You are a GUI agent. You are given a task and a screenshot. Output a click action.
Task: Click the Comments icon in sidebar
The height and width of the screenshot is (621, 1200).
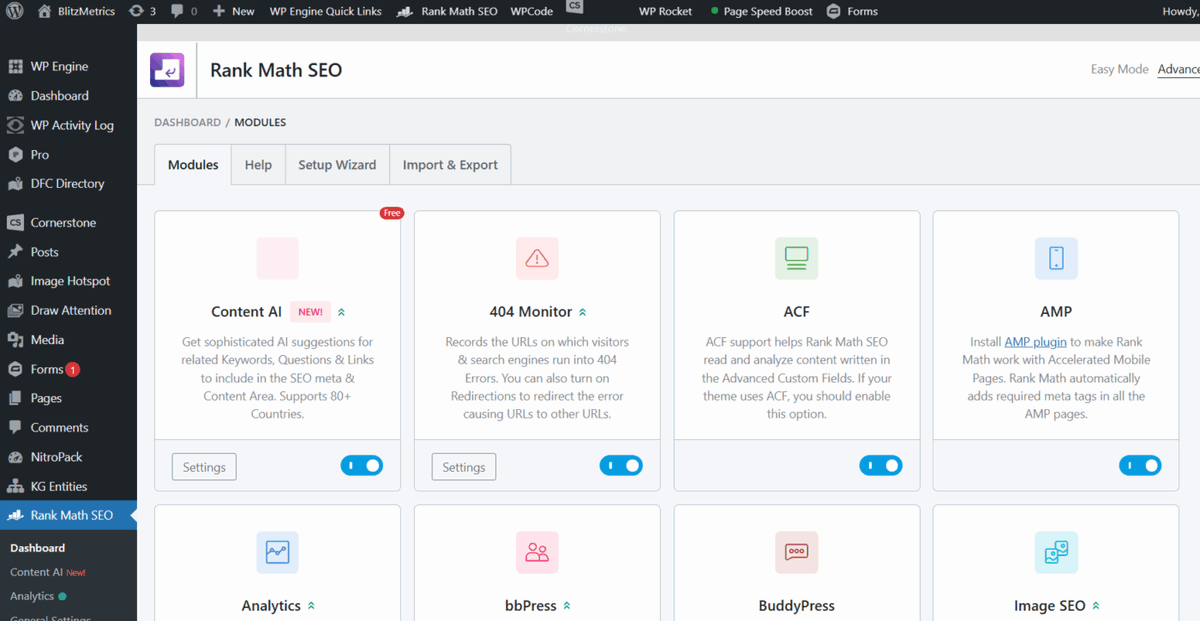click(15, 427)
